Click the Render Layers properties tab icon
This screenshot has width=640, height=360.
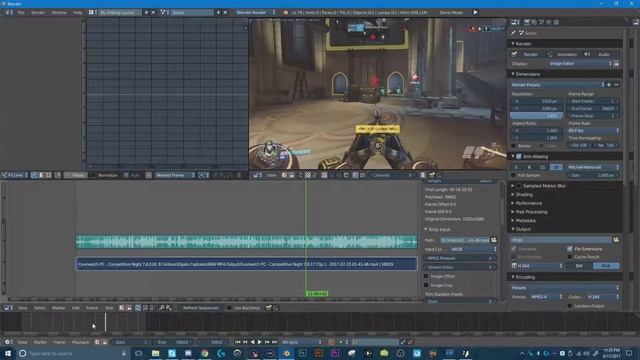click(x=534, y=22)
